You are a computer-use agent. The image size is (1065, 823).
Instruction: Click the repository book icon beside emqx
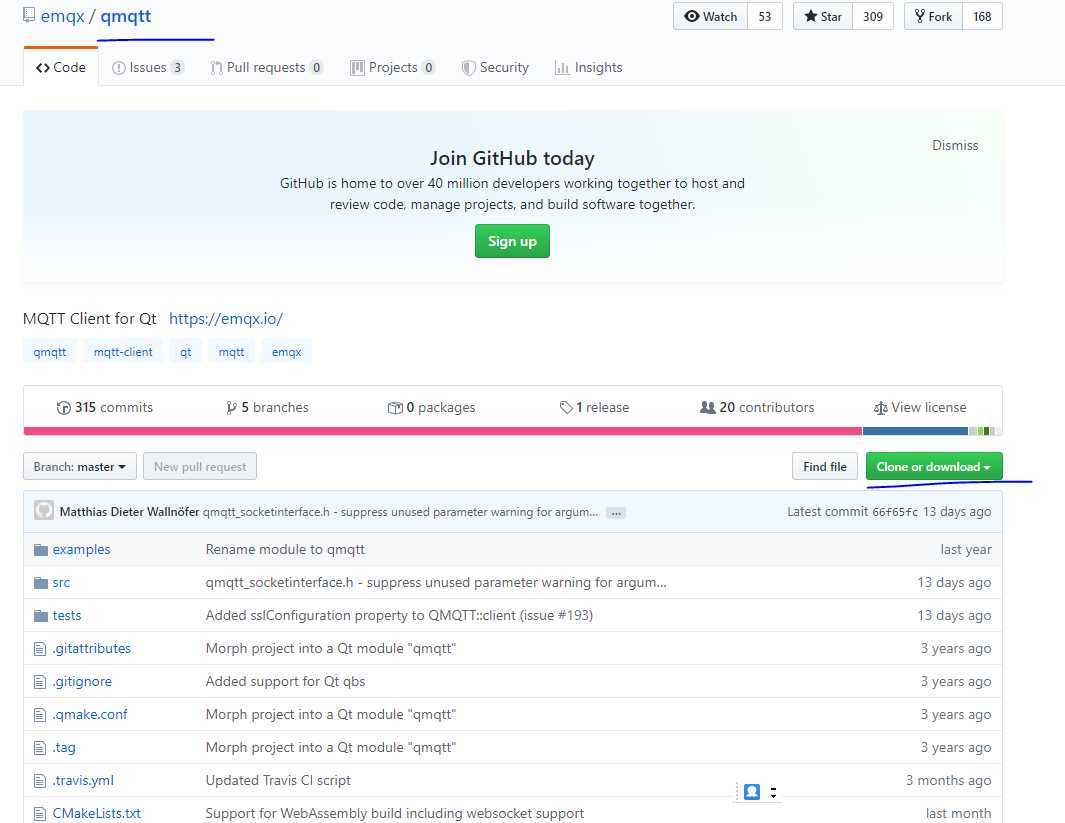tap(29, 15)
